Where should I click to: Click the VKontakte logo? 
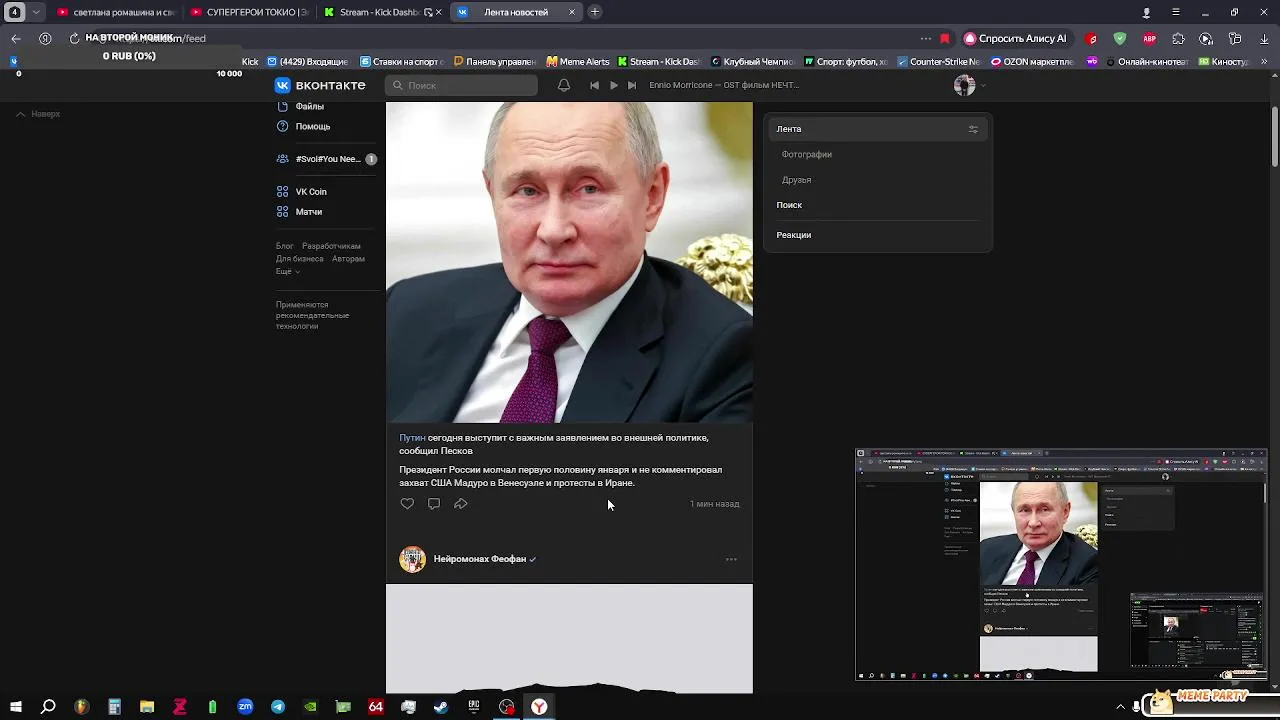coord(320,85)
